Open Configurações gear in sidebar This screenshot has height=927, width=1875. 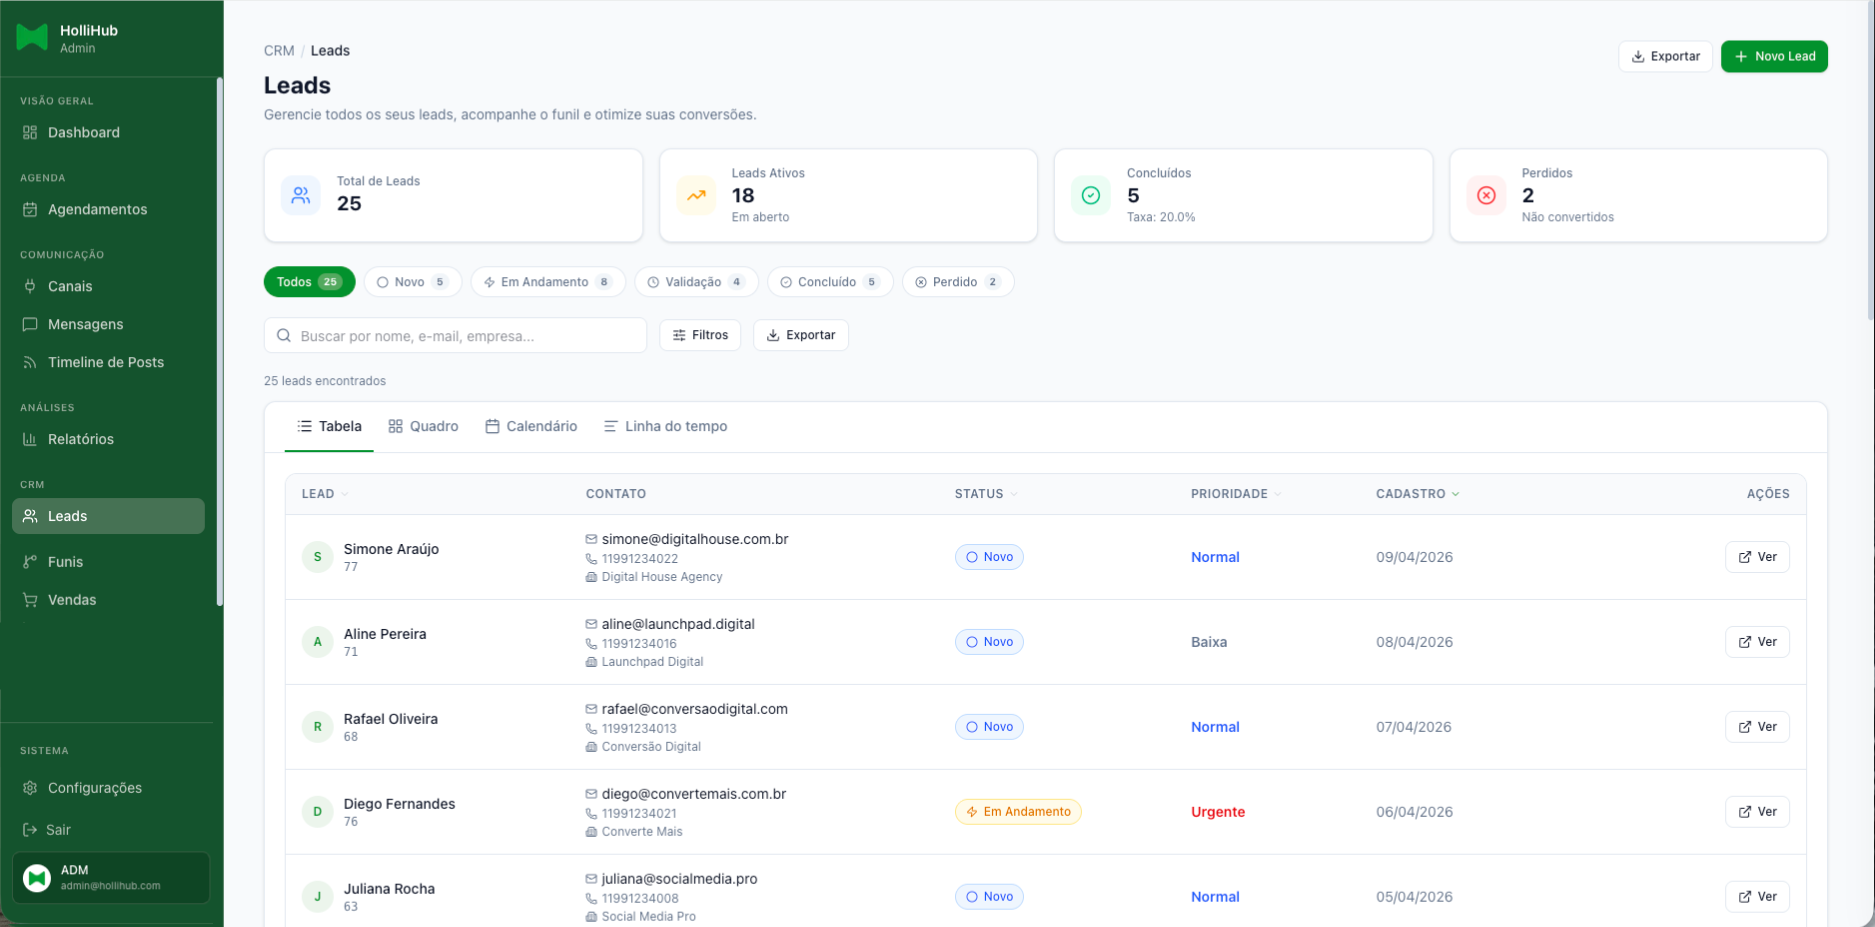[30, 788]
